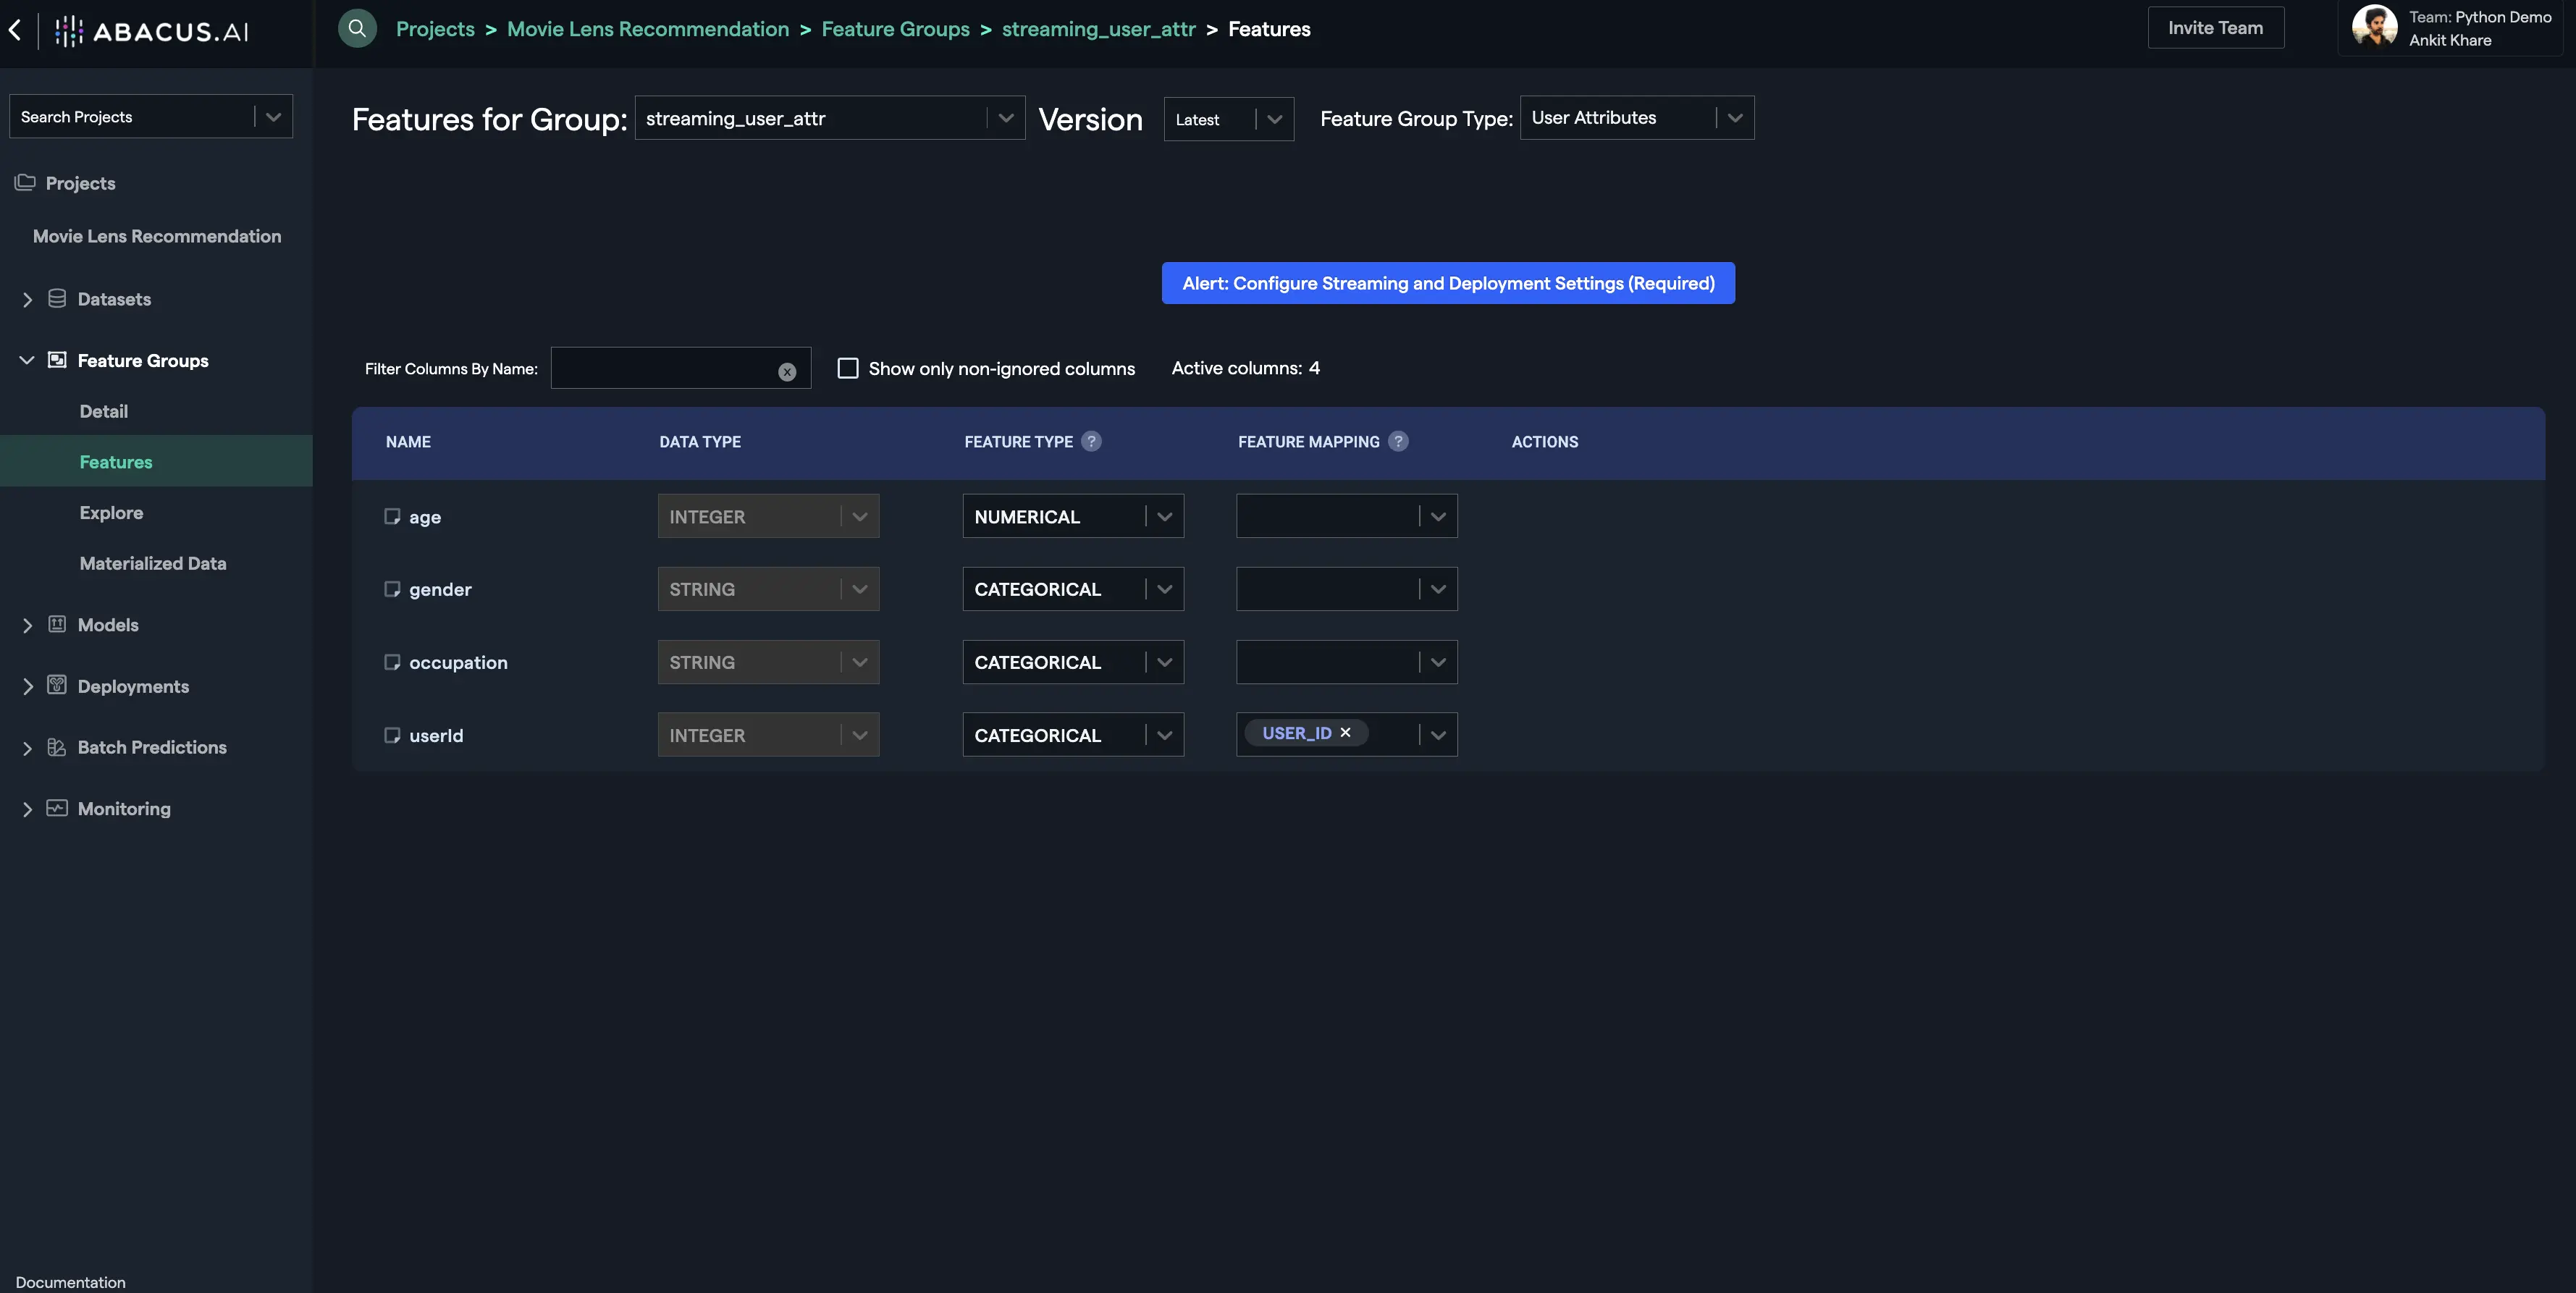Click the Alert Configure Streaming button
The image size is (2576, 1293).
1448,282
